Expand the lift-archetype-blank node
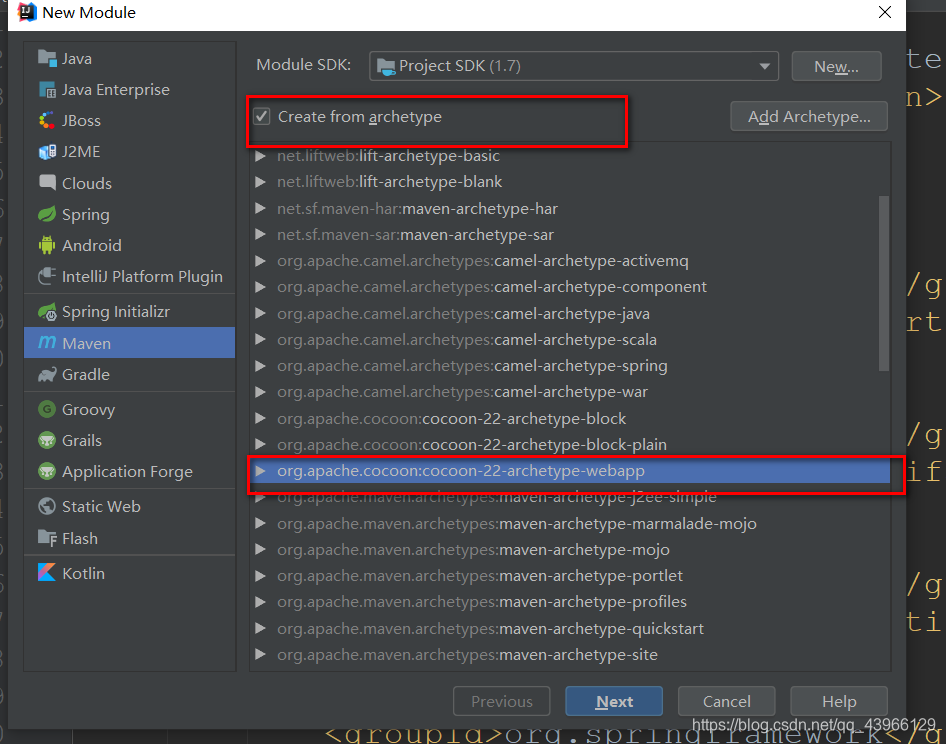Screen dimensions: 946x744 coord(261,182)
